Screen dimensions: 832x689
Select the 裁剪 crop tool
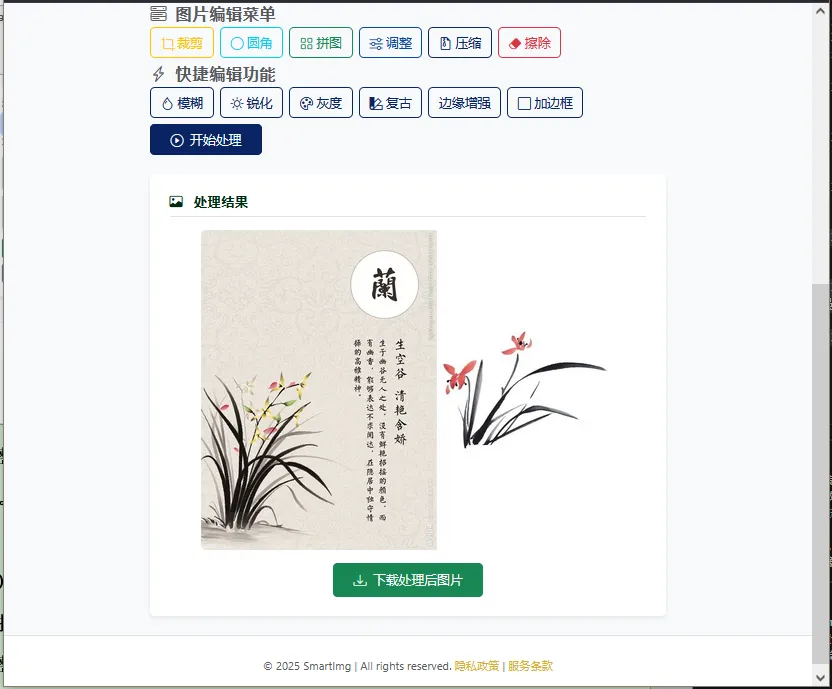click(181, 42)
